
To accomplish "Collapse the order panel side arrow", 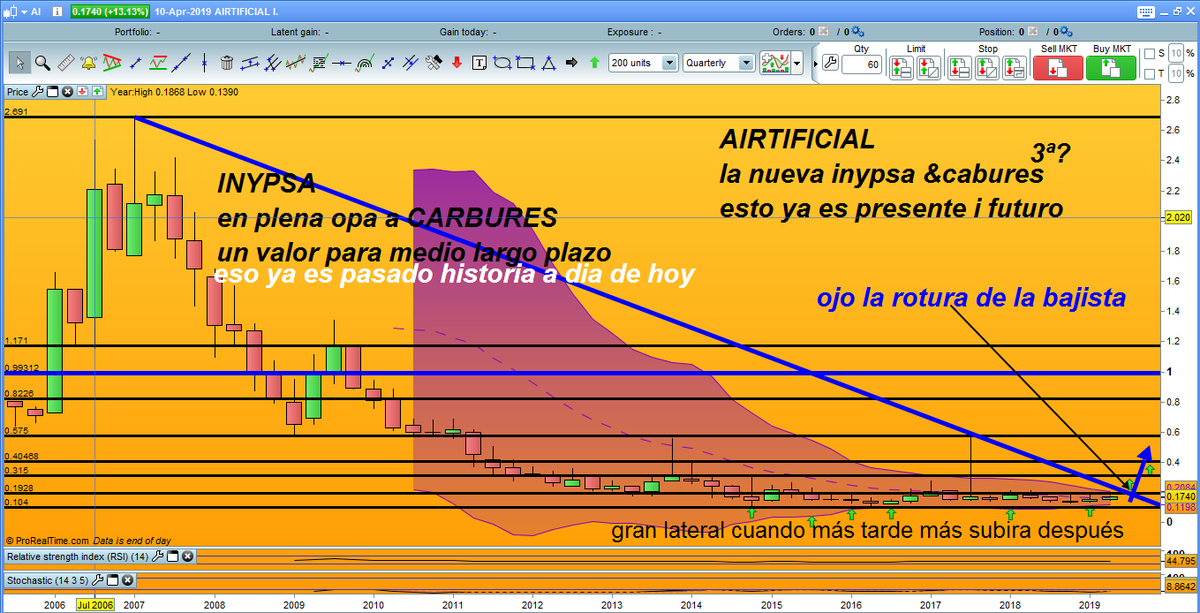I will 815,63.
